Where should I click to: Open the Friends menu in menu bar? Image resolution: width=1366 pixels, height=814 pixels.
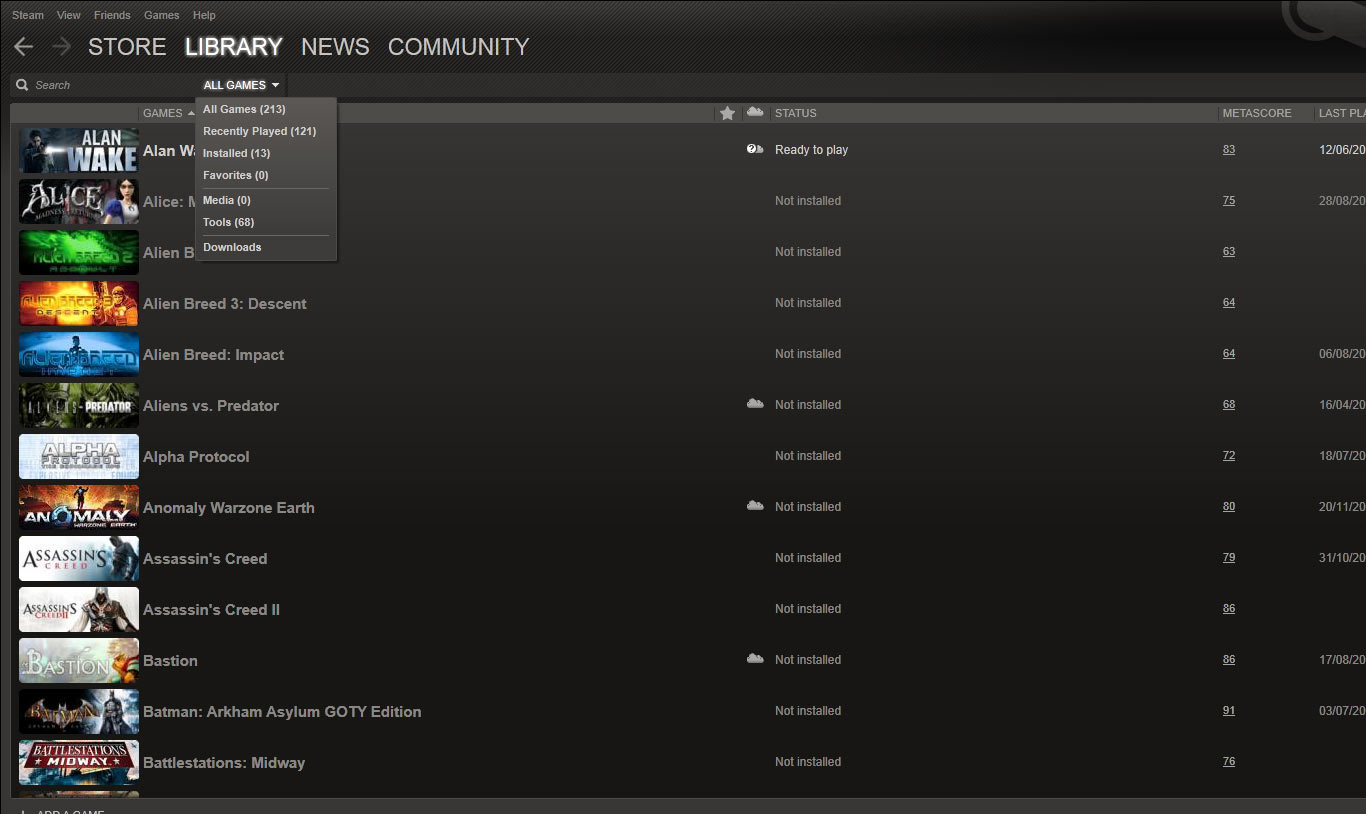[x=112, y=15]
